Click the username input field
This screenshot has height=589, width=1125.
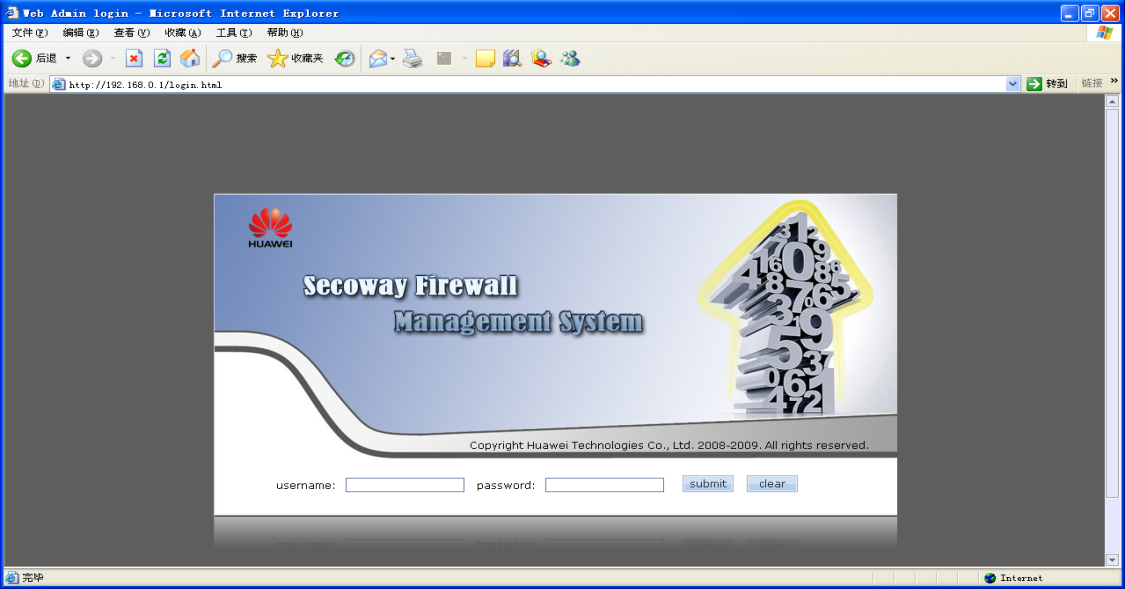click(405, 485)
